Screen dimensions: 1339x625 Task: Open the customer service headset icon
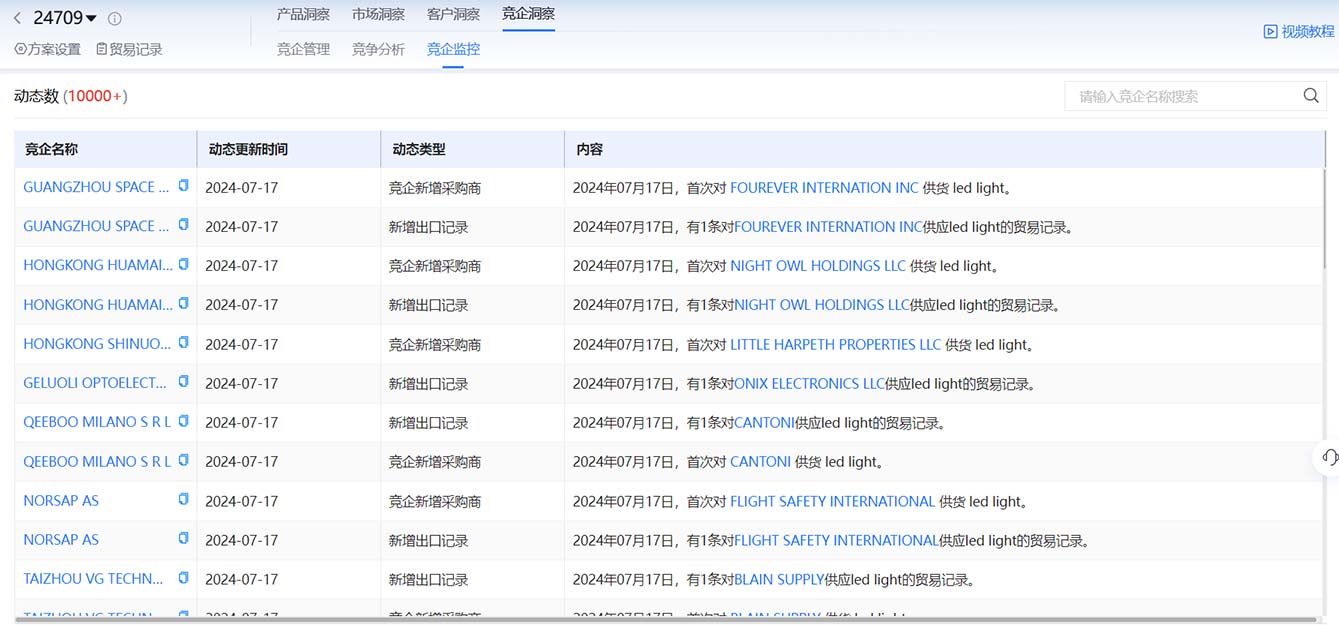[x=1329, y=457]
